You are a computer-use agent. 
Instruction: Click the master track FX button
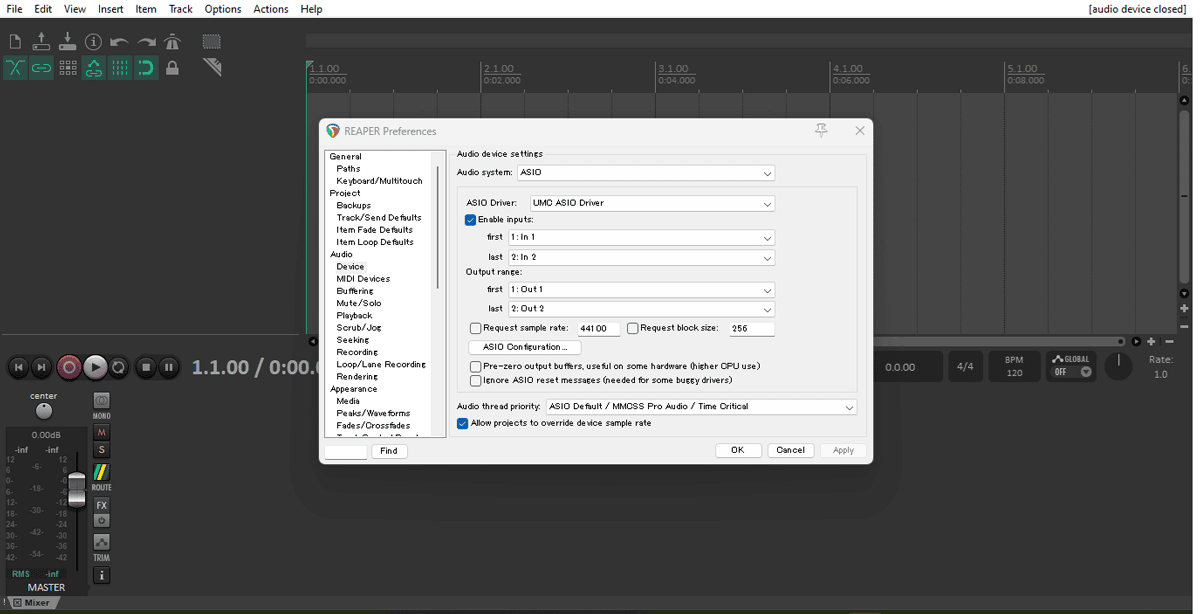pyautogui.click(x=101, y=505)
